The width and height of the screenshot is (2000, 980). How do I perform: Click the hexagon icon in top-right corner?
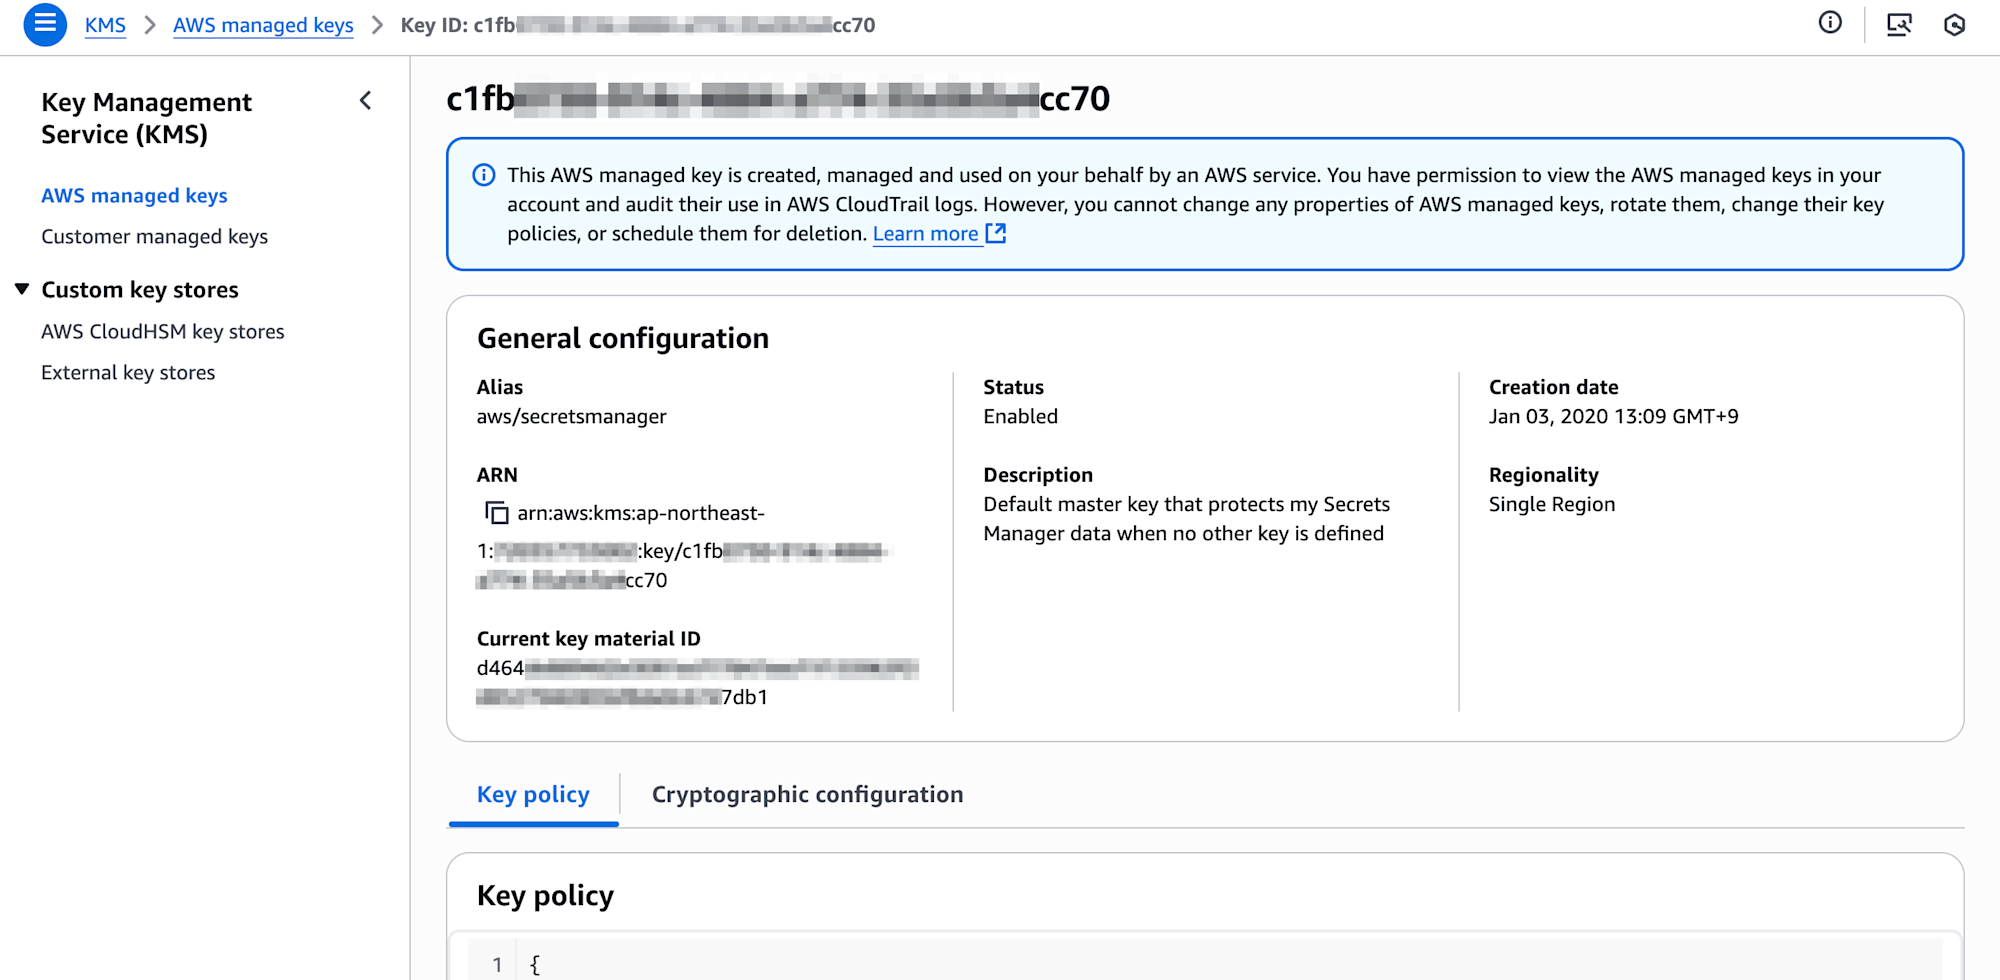1954,25
